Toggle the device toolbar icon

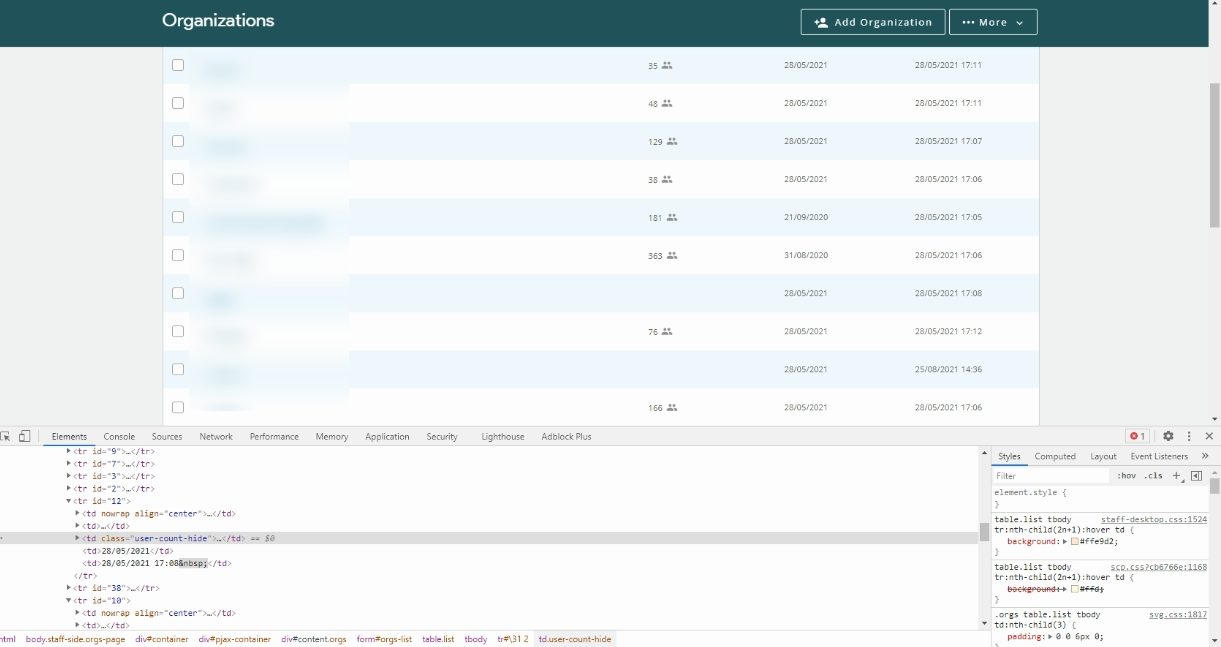point(25,437)
